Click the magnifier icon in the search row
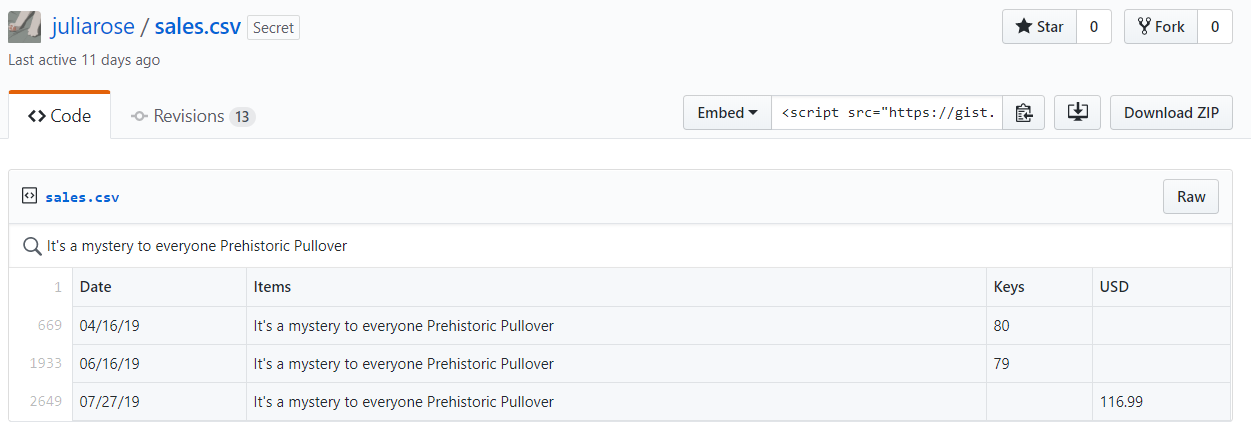The image size is (1251, 440). click(x=32, y=245)
